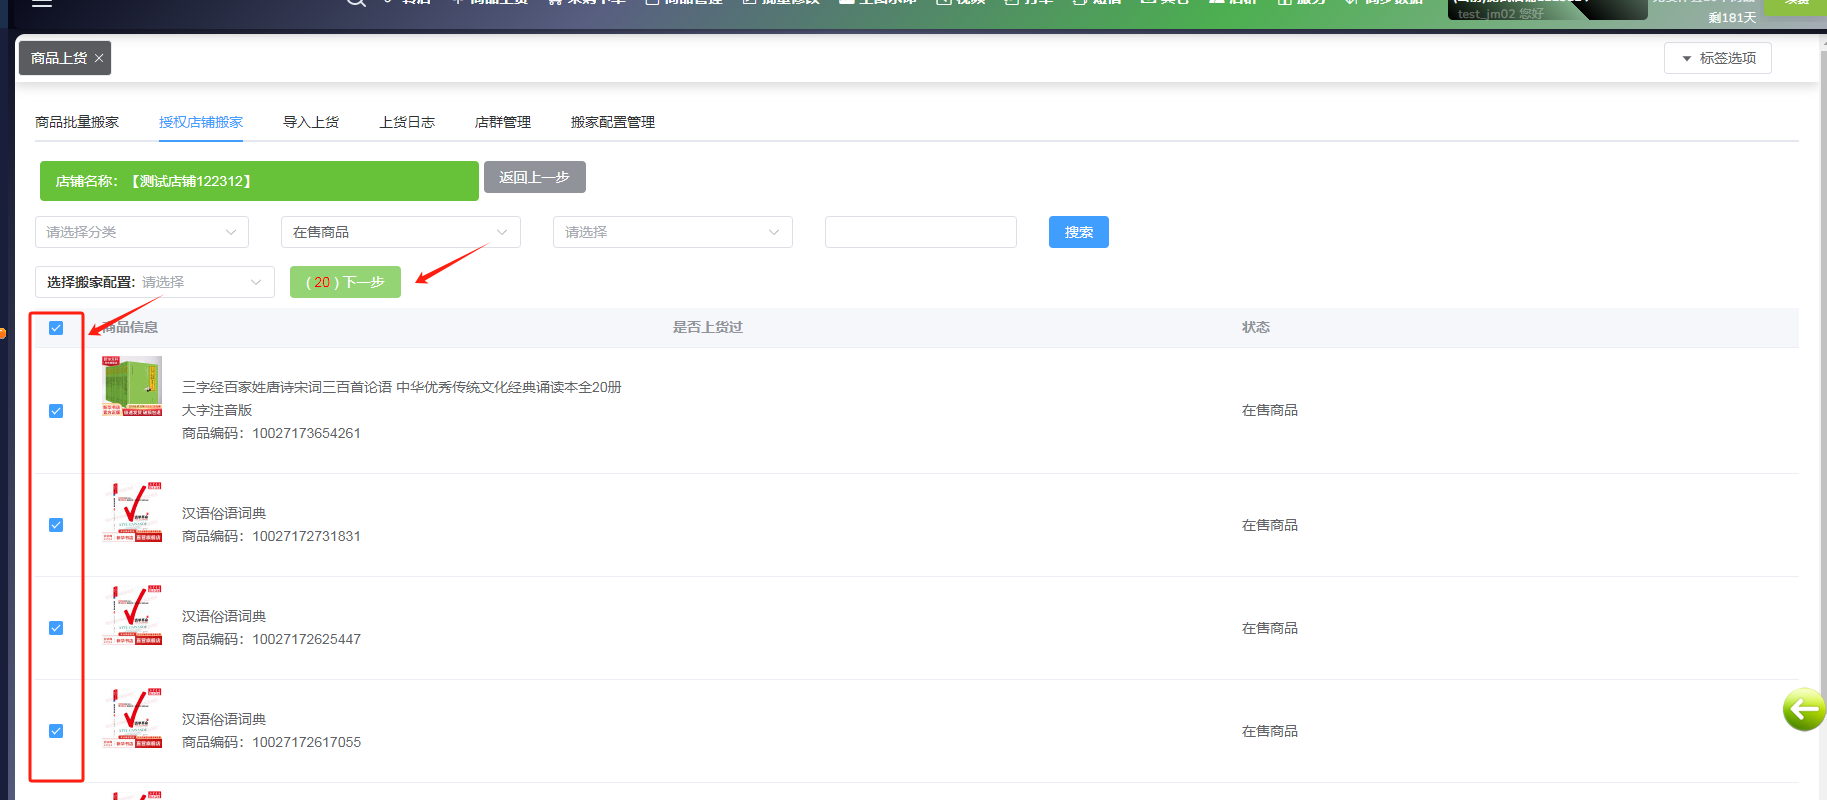Viewport: 1827px width, 800px height.
Task: Toggle the select-all checkbox in table header
Action: tap(56, 328)
